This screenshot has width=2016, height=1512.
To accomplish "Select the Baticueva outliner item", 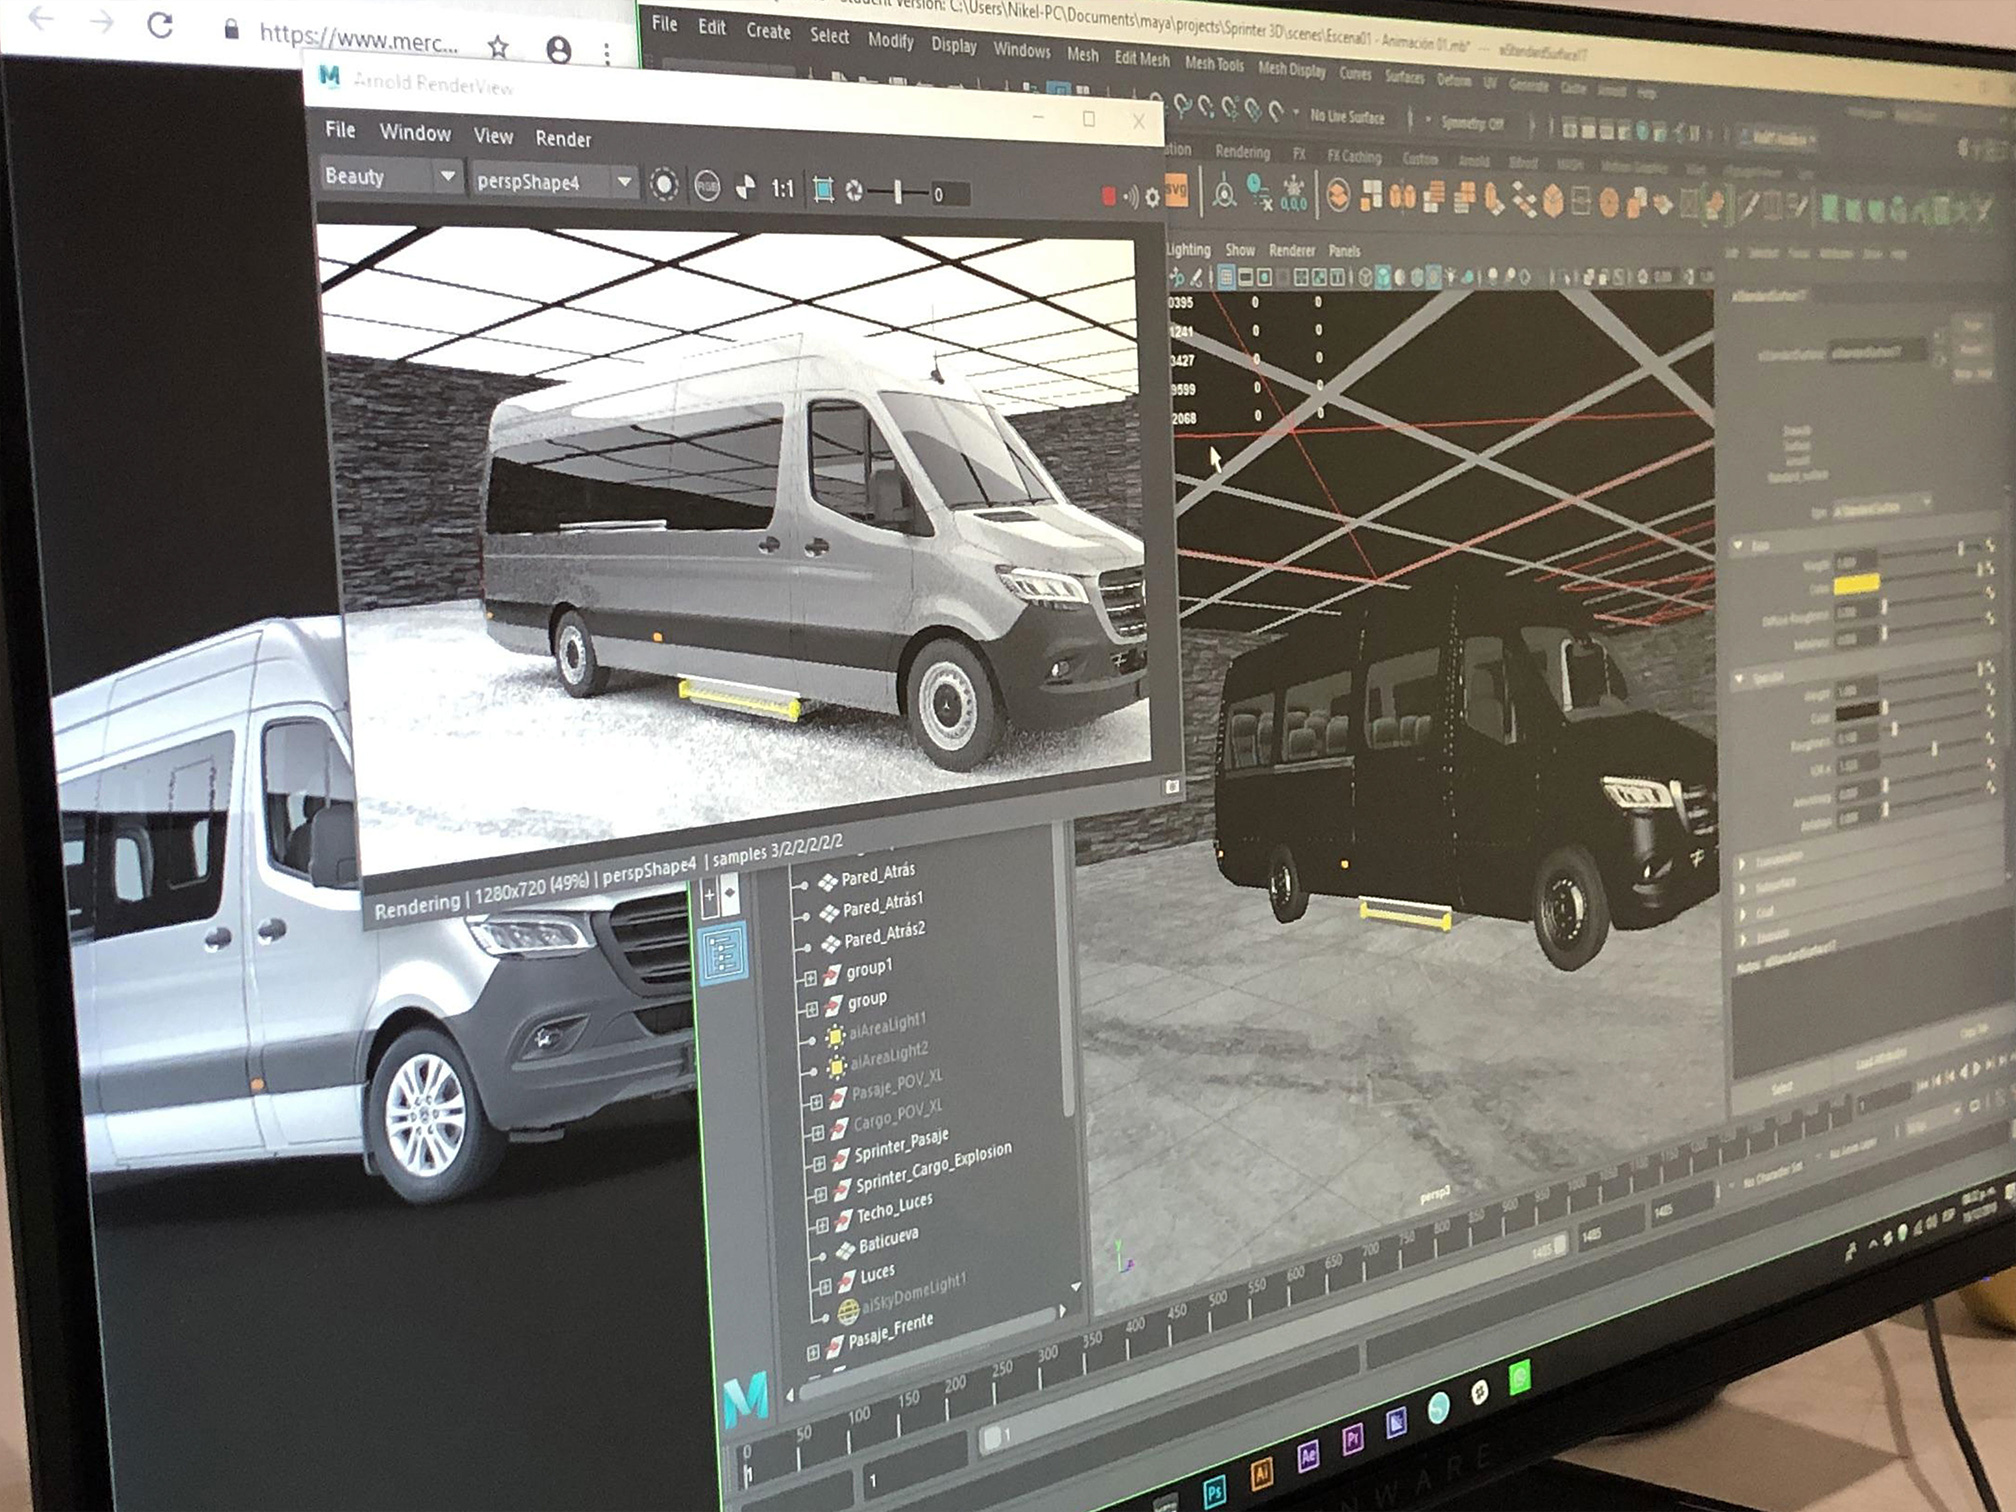I will click(x=888, y=1240).
